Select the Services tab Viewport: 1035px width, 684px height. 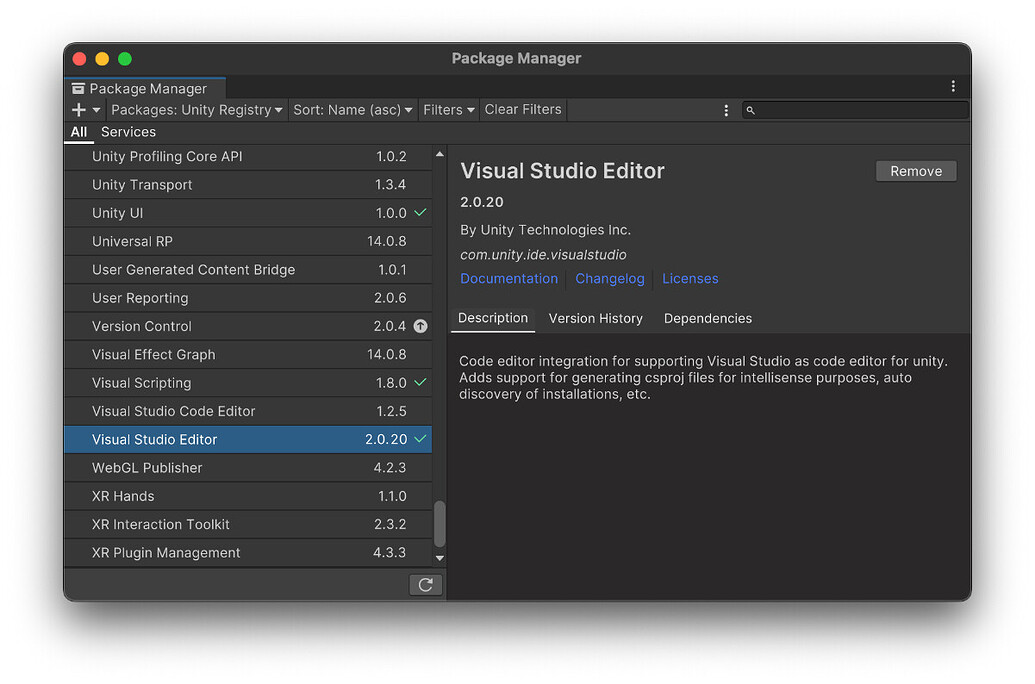pos(128,131)
